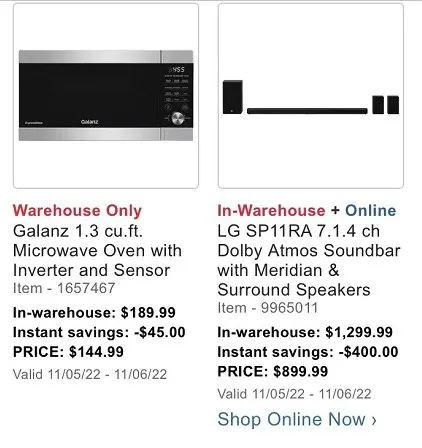Select item number 9965011
The width and height of the screenshot is (422, 448).
pyautogui.click(x=289, y=308)
